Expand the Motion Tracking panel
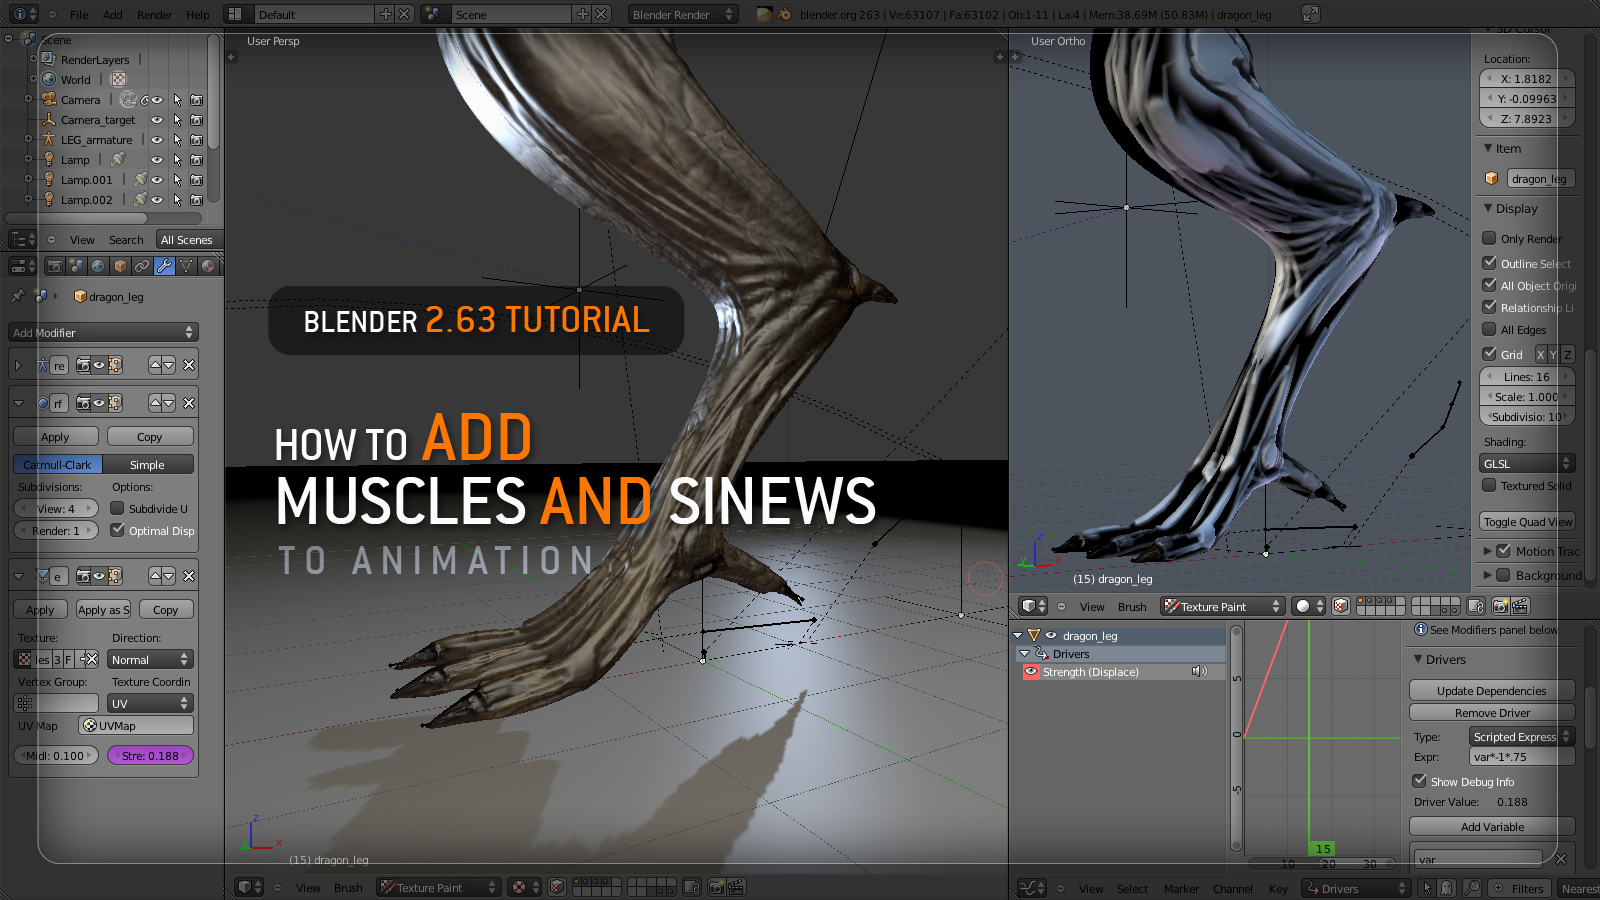This screenshot has height=900, width=1600. click(x=1487, y=551)
